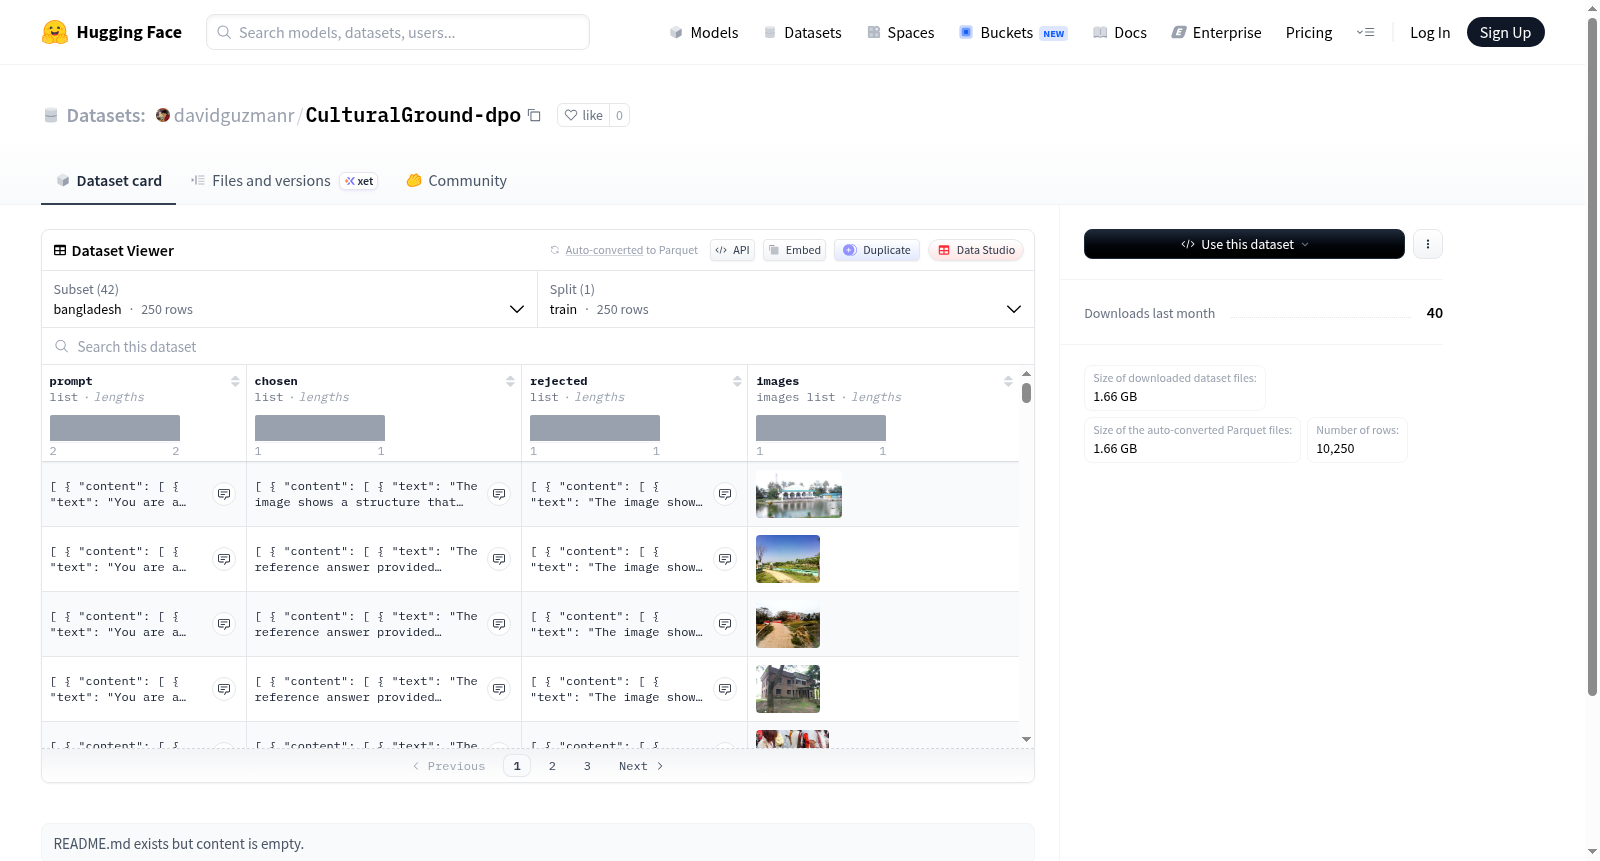Click the rejected column histogram bar
The image size is (1600, 861).
pyautogui.click(x=595, y=428)
